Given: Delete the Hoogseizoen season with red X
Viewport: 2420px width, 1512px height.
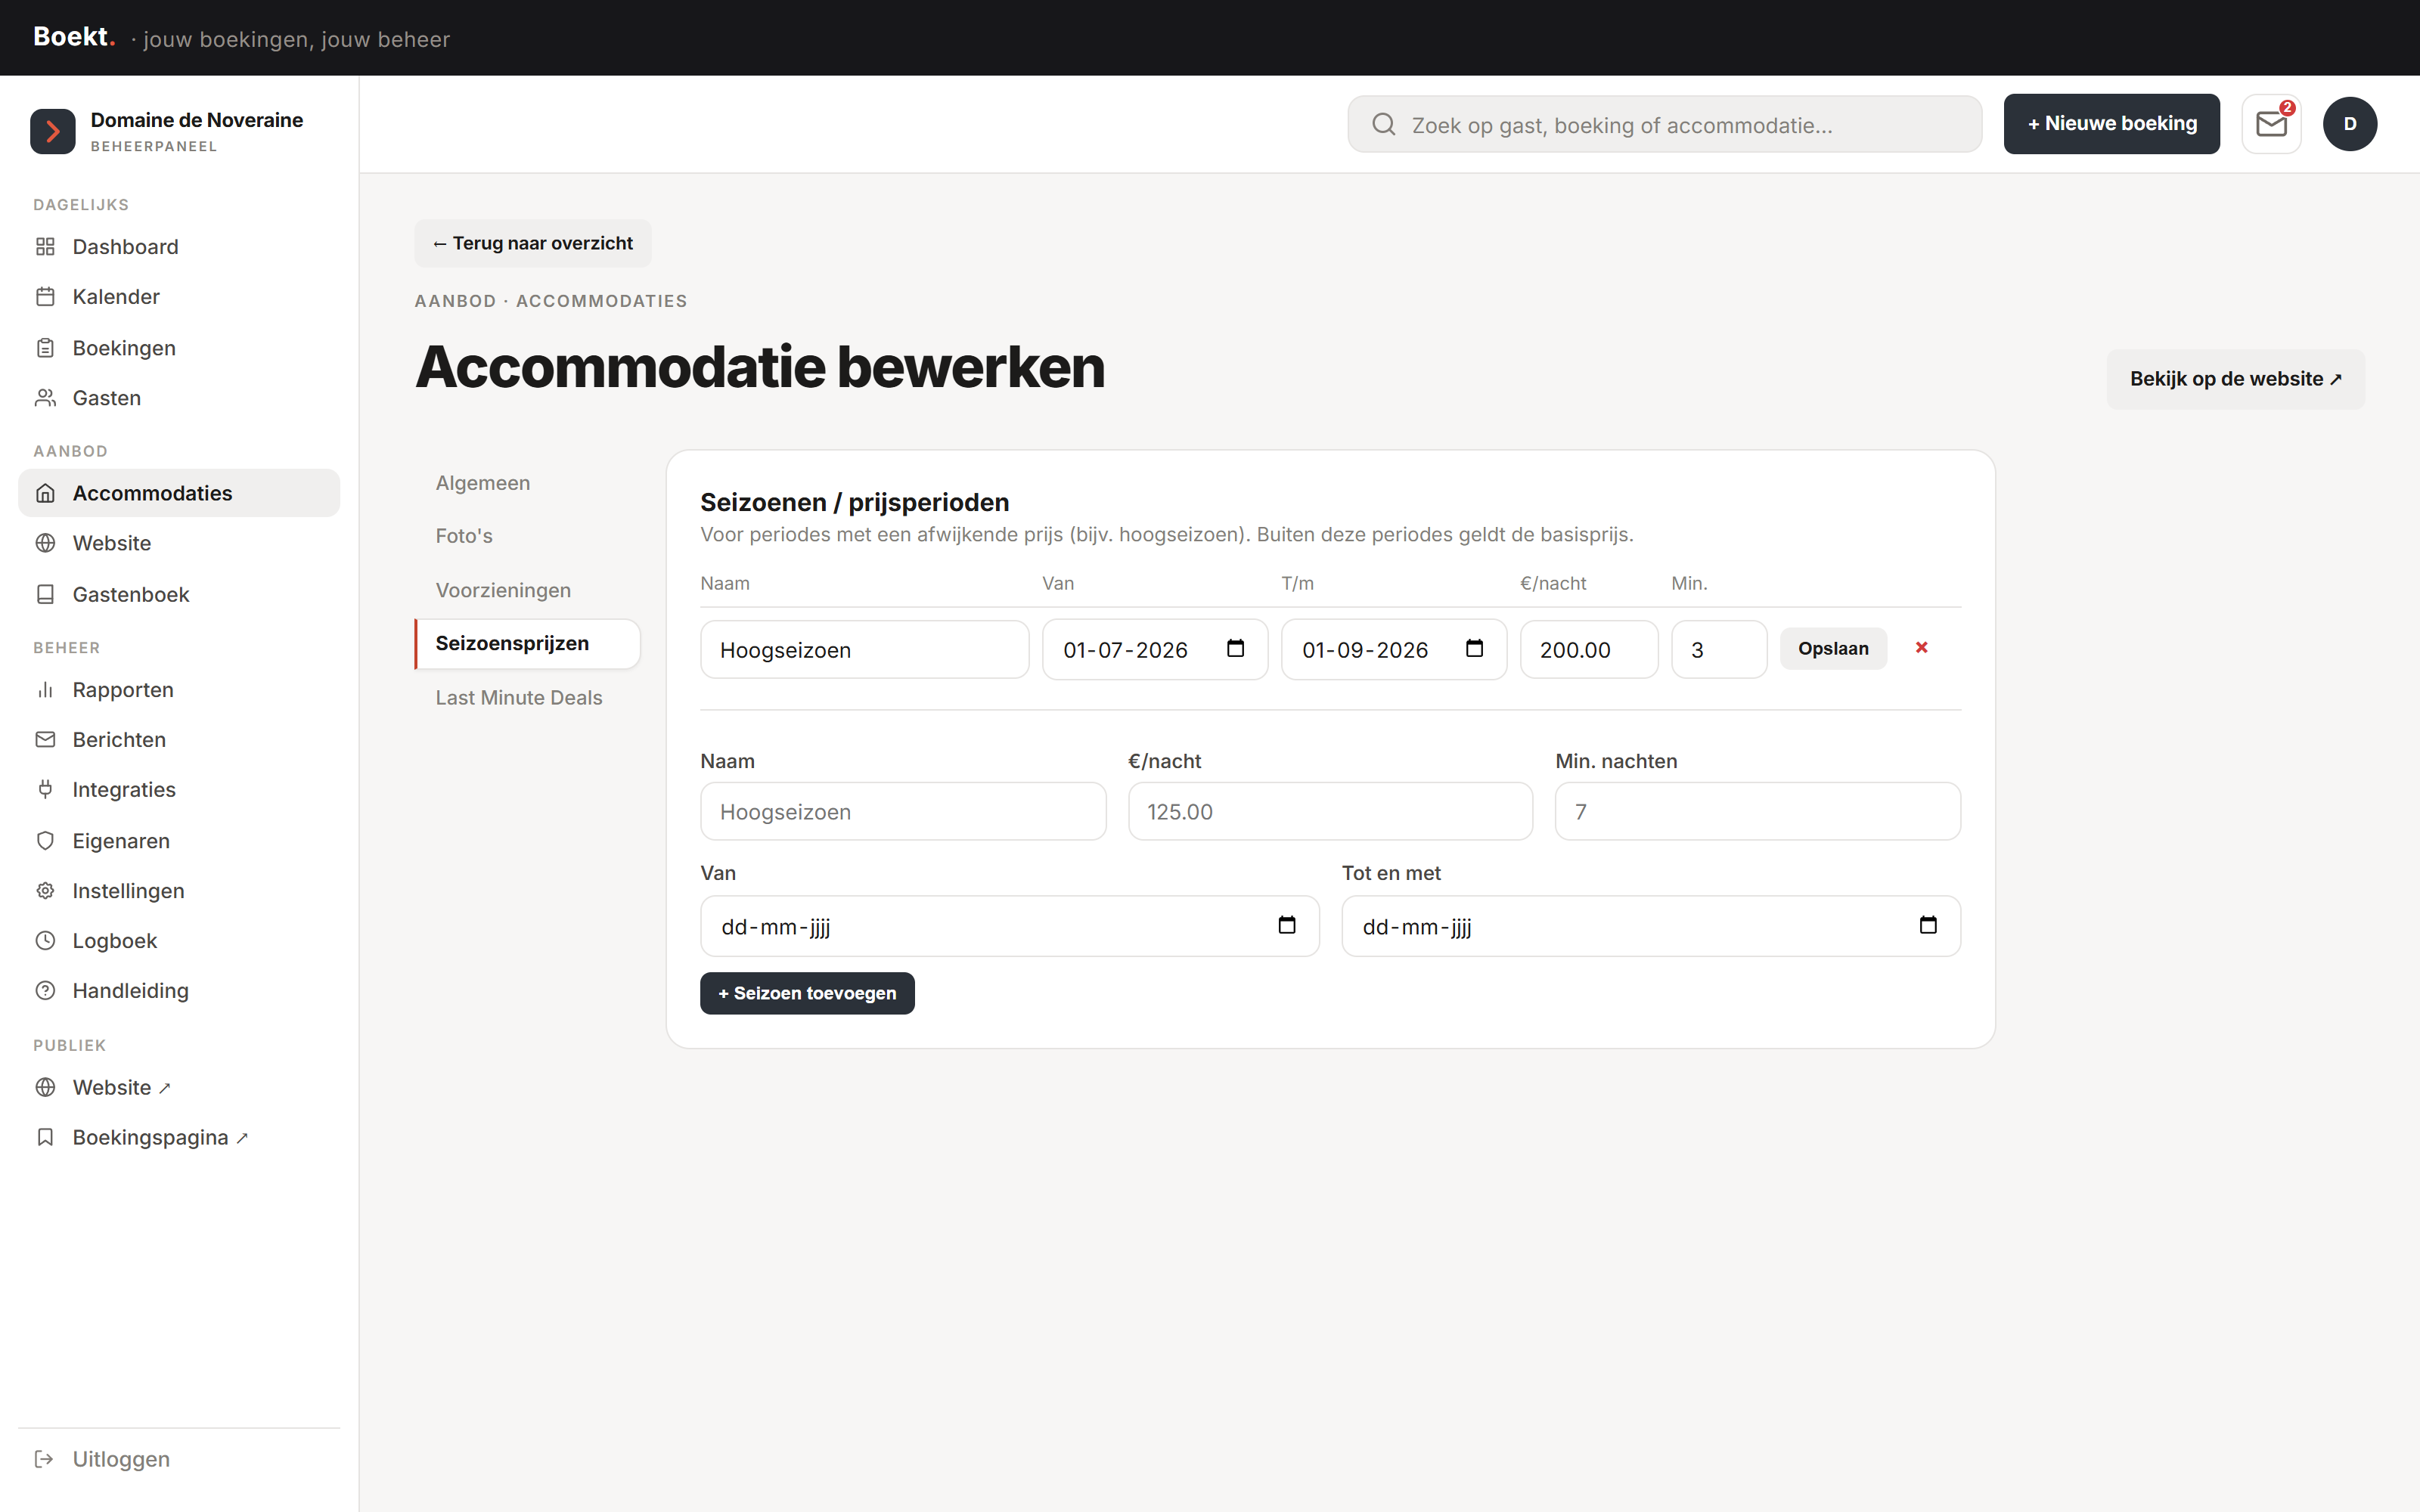Looking at the screenshot, I should [1921, 647].
